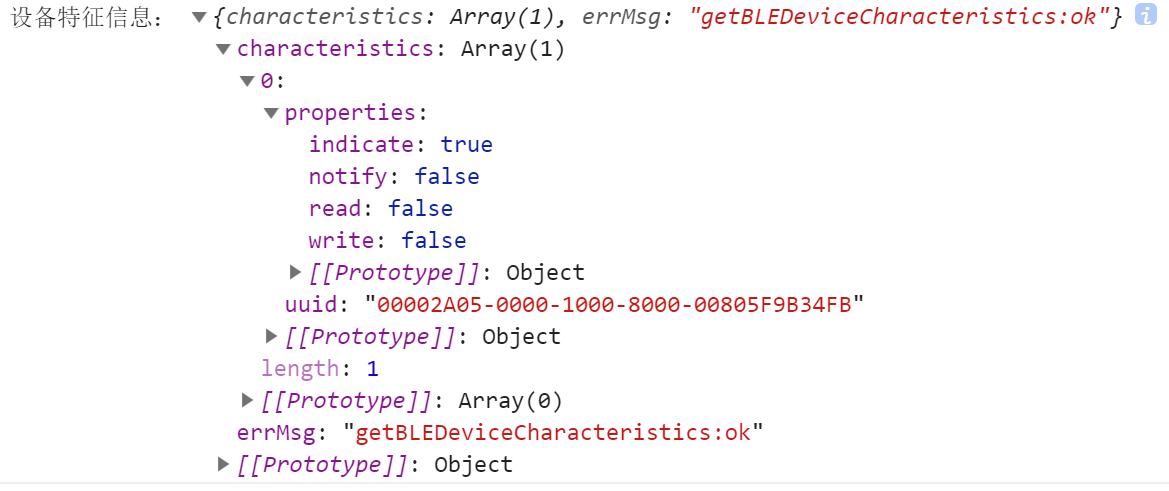Select the notify: false property line
The height and width of the screenshot is (491, 1169).
(394, 177)
